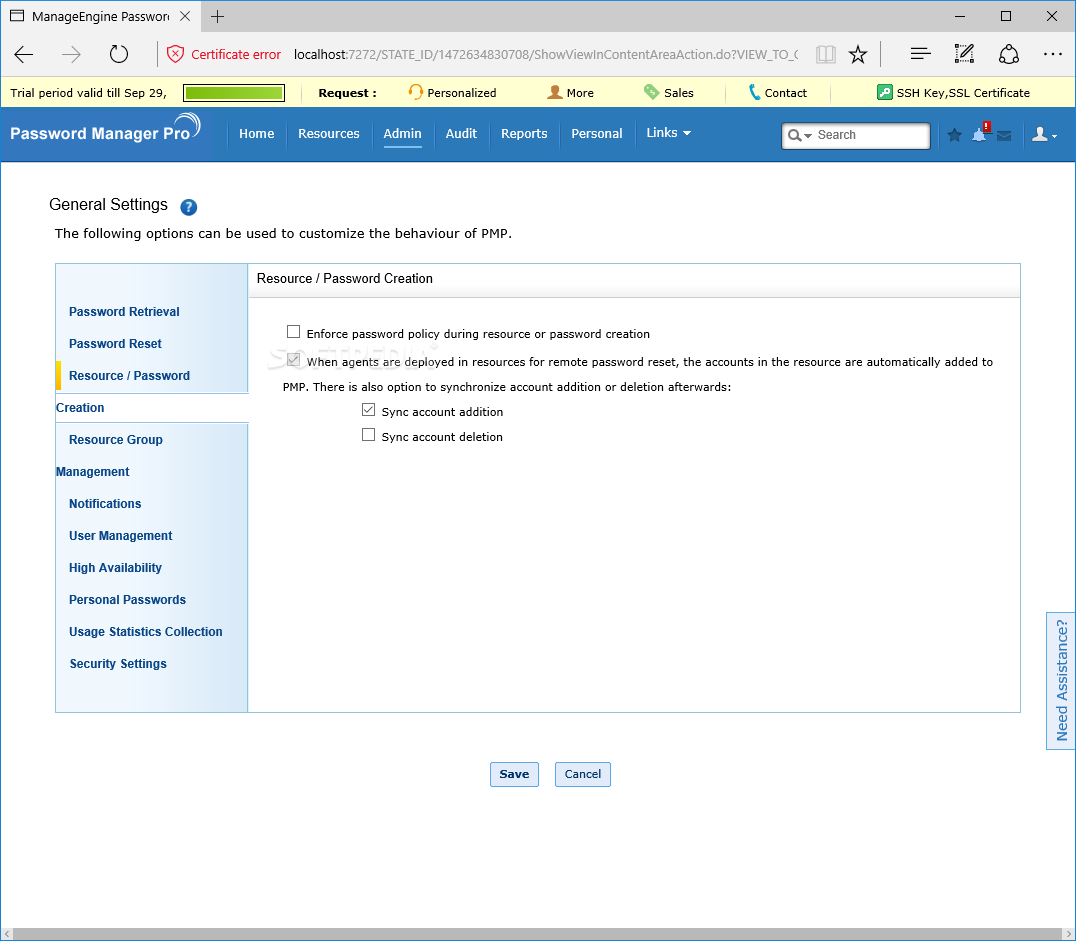Open Resource Group Management settings
This screenshot has width=1076, height=941.
[x=115, y=440]
